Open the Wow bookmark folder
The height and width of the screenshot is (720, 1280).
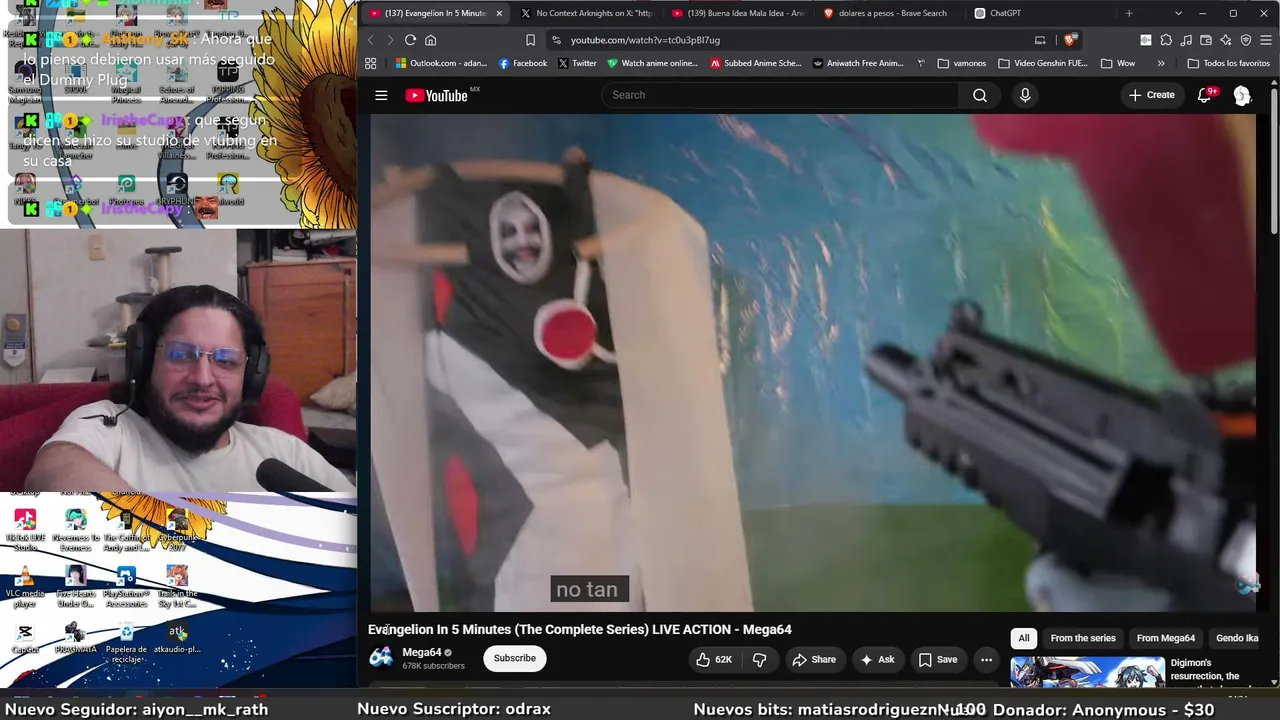click(1118, 63)
